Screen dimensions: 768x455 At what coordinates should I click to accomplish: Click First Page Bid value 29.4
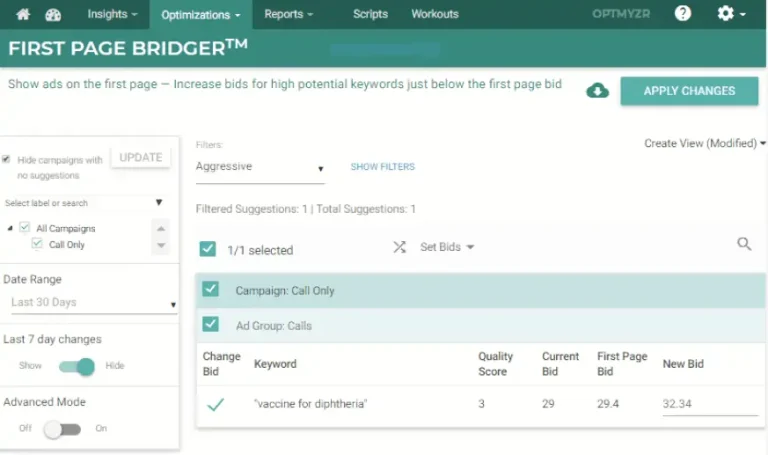tap(608, 404)
